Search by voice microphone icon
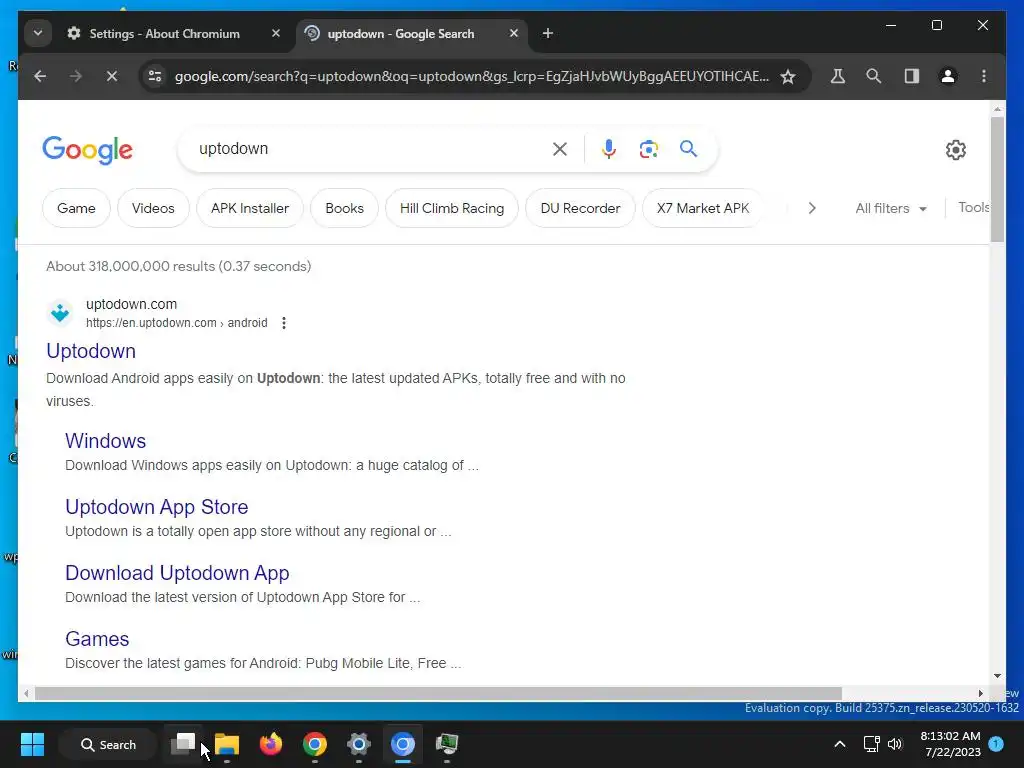The height and width of the screenshot is (768, 1024). (x=609, y=149)
